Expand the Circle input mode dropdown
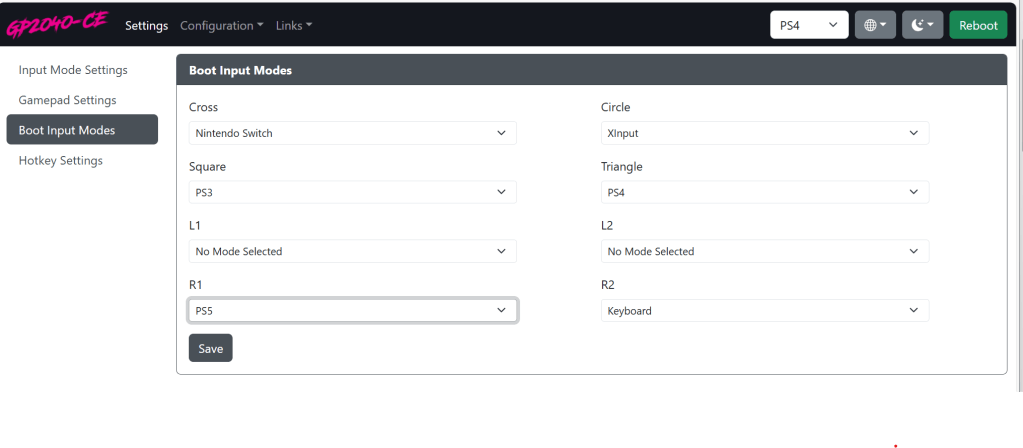Screen dimensions: 1023x448 point(764,133)
